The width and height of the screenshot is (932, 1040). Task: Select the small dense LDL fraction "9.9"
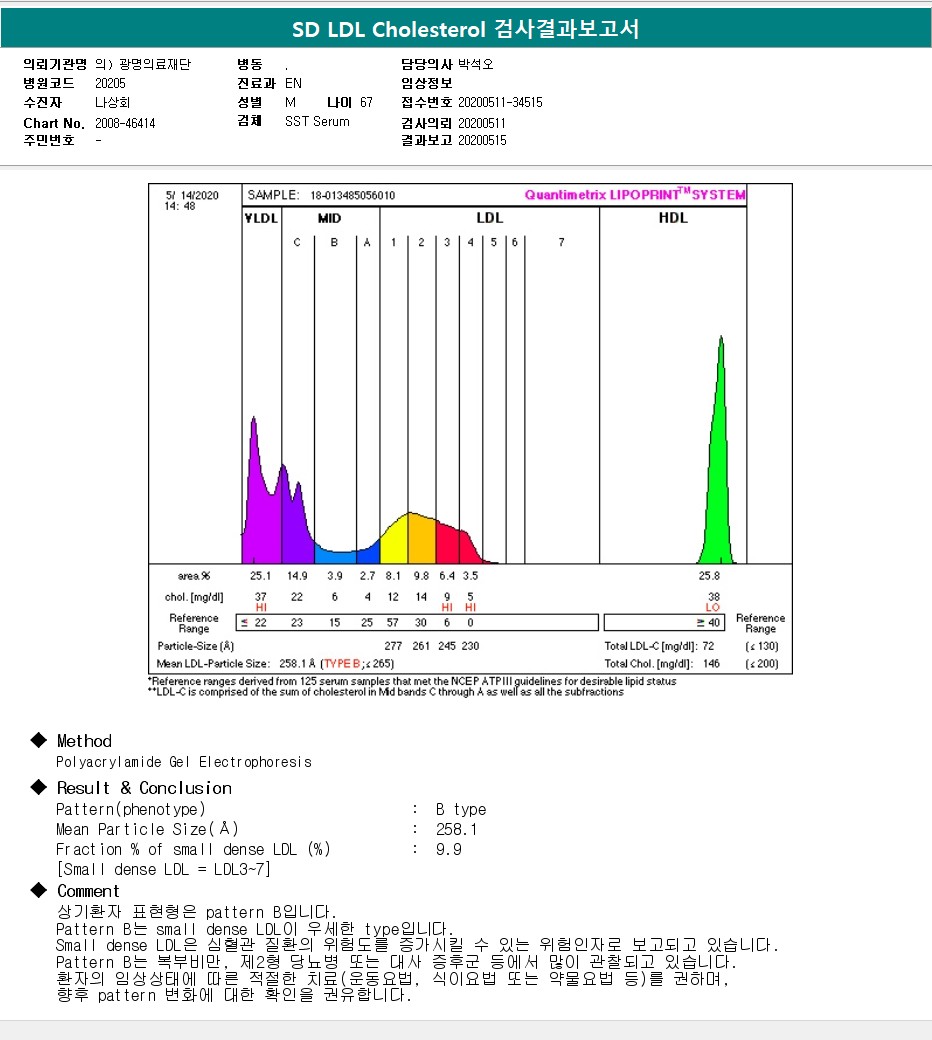tap(448, 849)
